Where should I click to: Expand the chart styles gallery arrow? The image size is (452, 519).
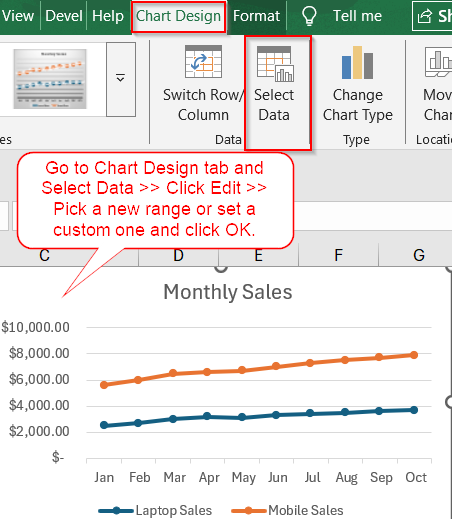[121, 79]
